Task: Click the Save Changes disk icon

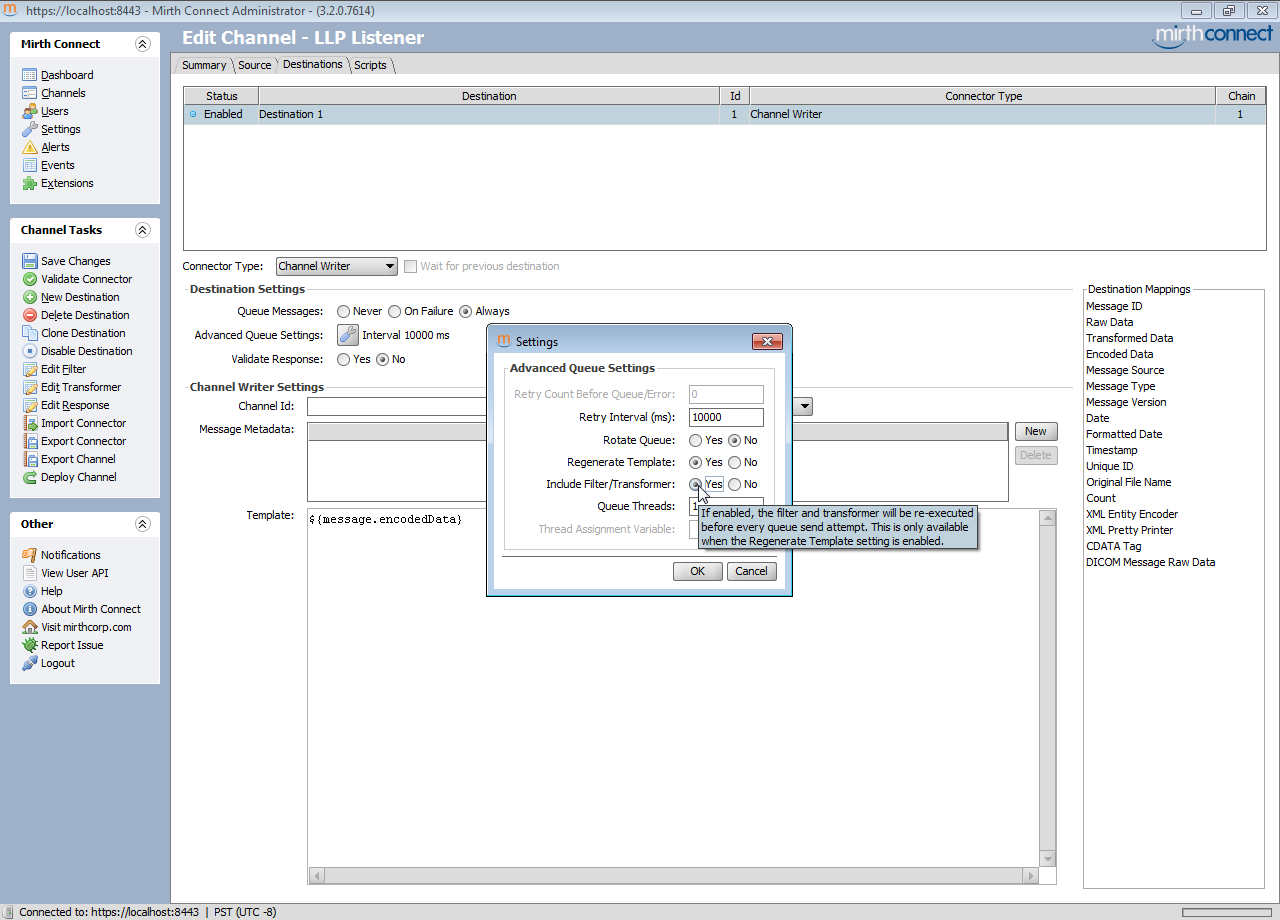Action: 30,261
